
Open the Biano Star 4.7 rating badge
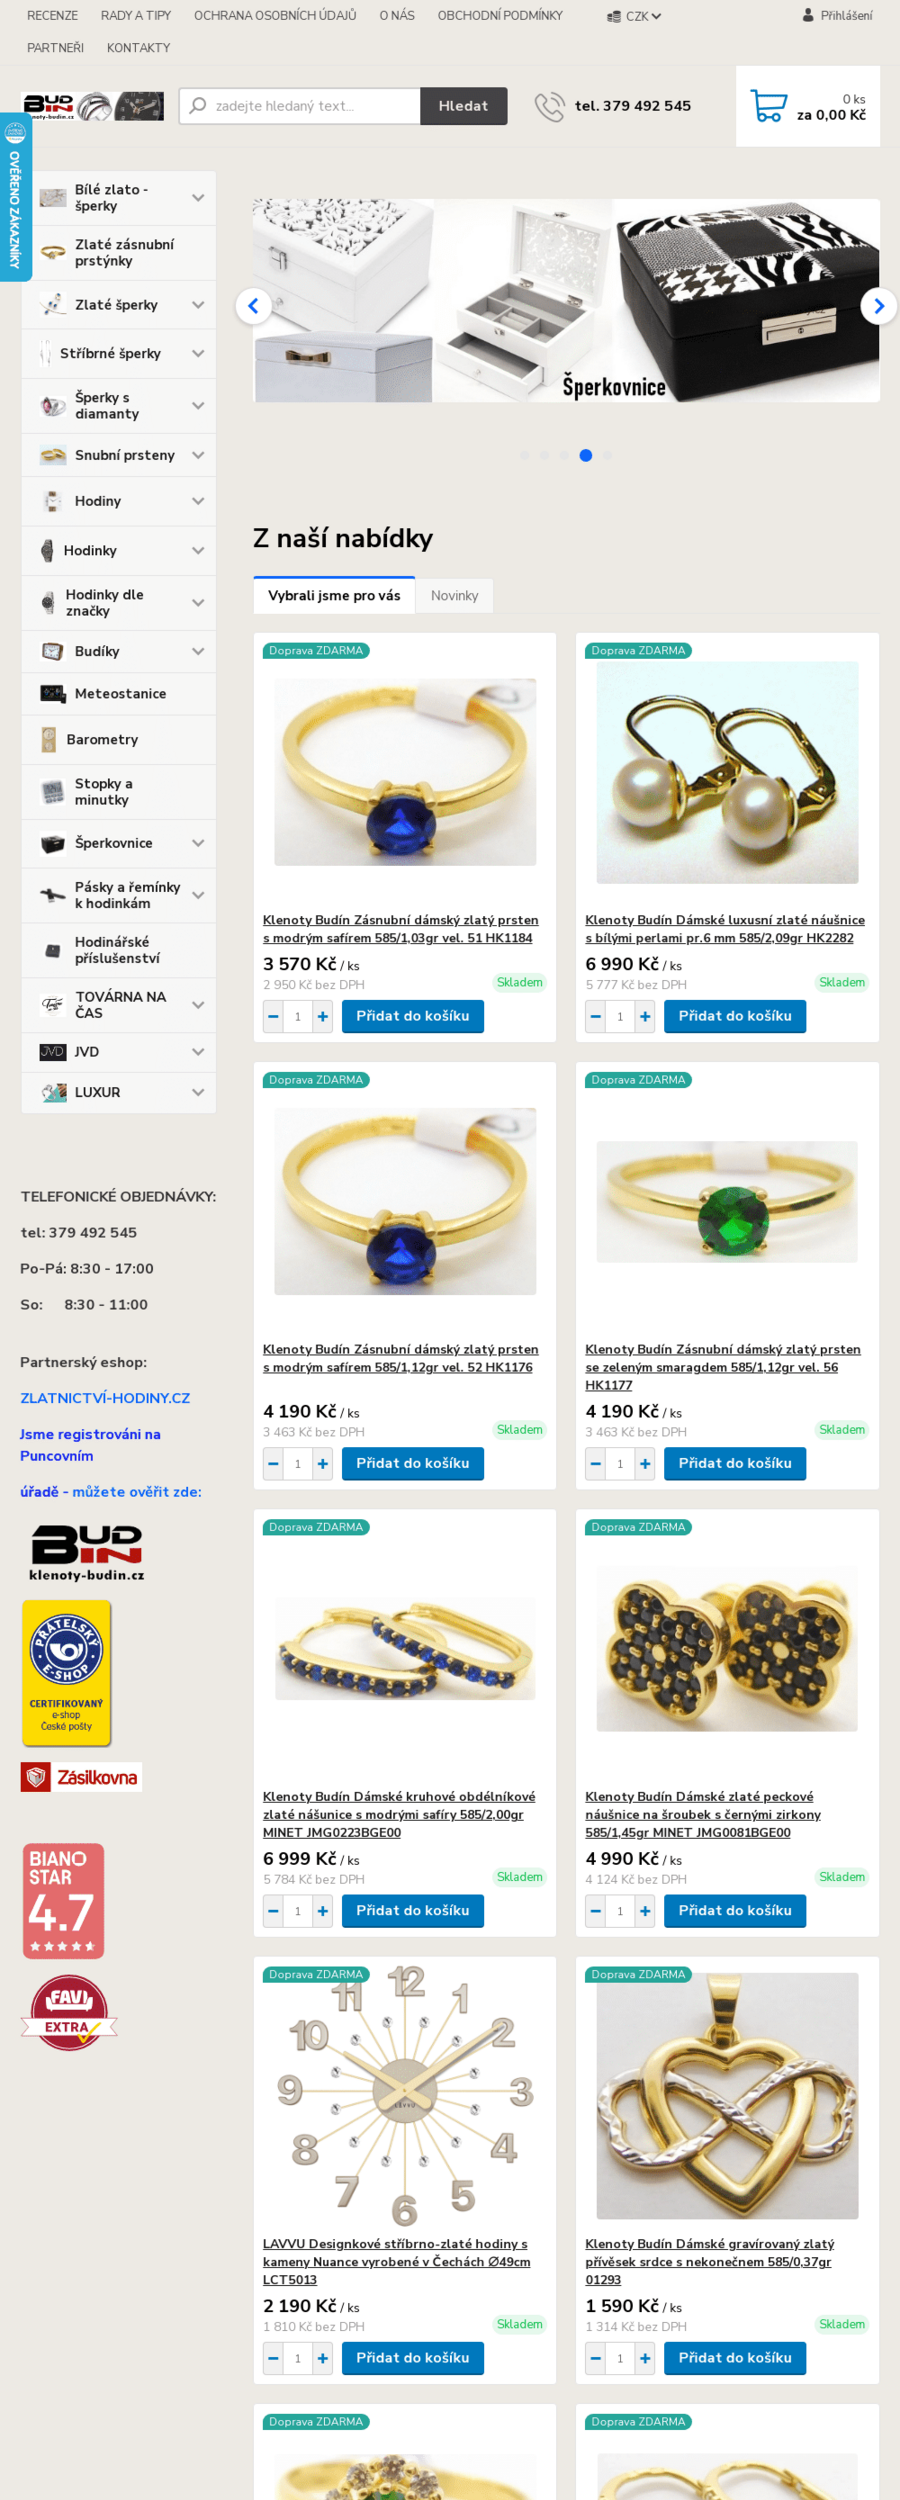[63, 1900]
